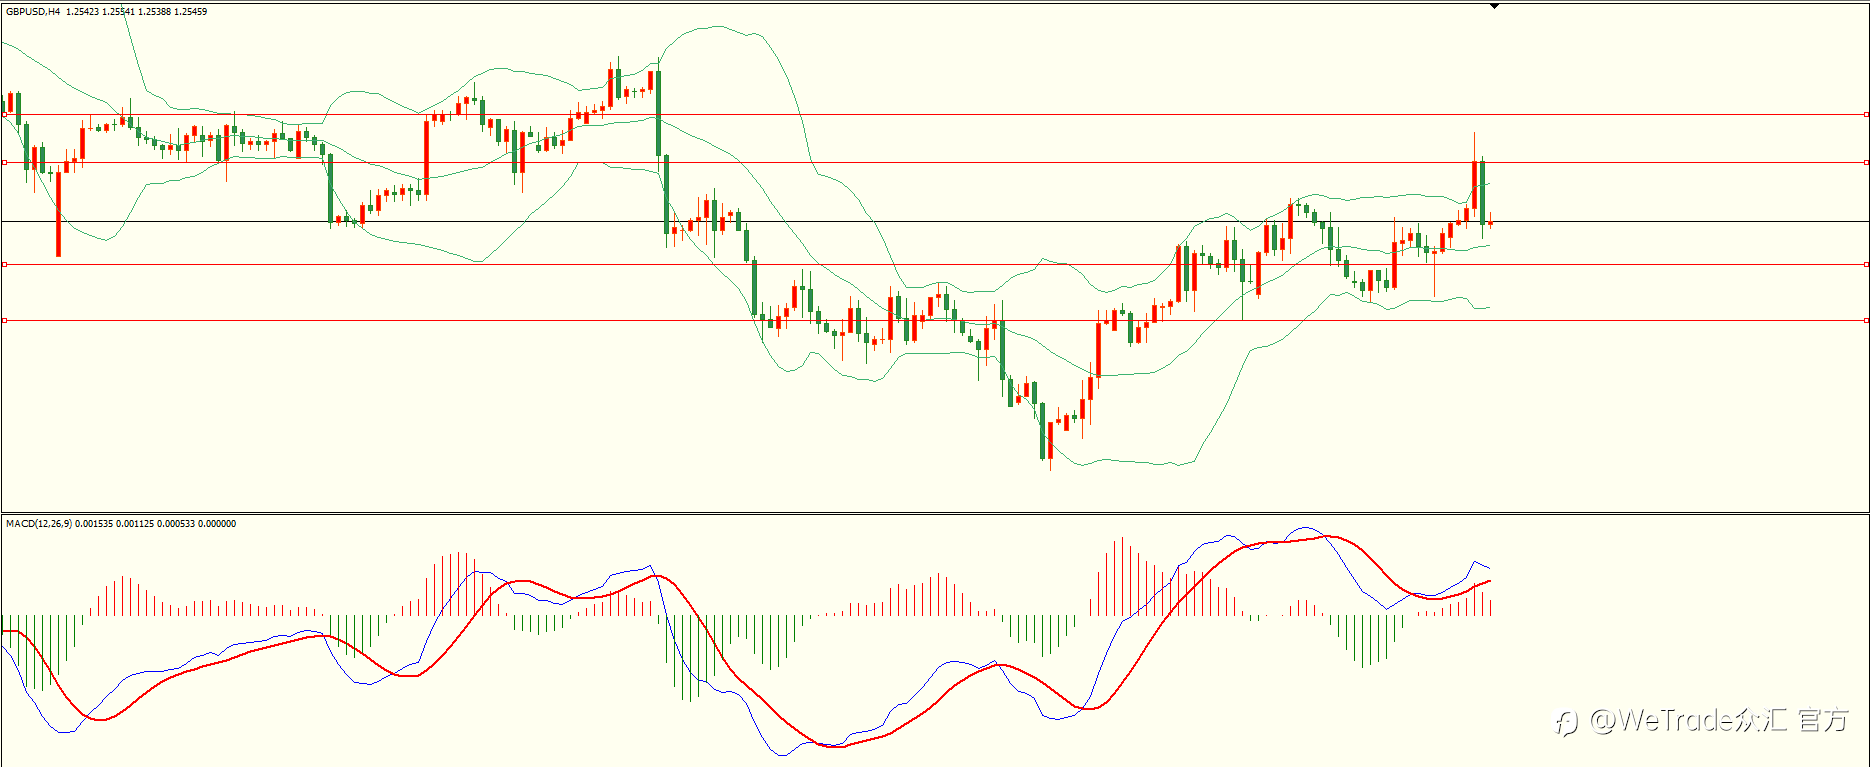Click the GBPUSD,H4 symbol label
This screenshot has width=1870, height=767.
click(x=33, y=12)
